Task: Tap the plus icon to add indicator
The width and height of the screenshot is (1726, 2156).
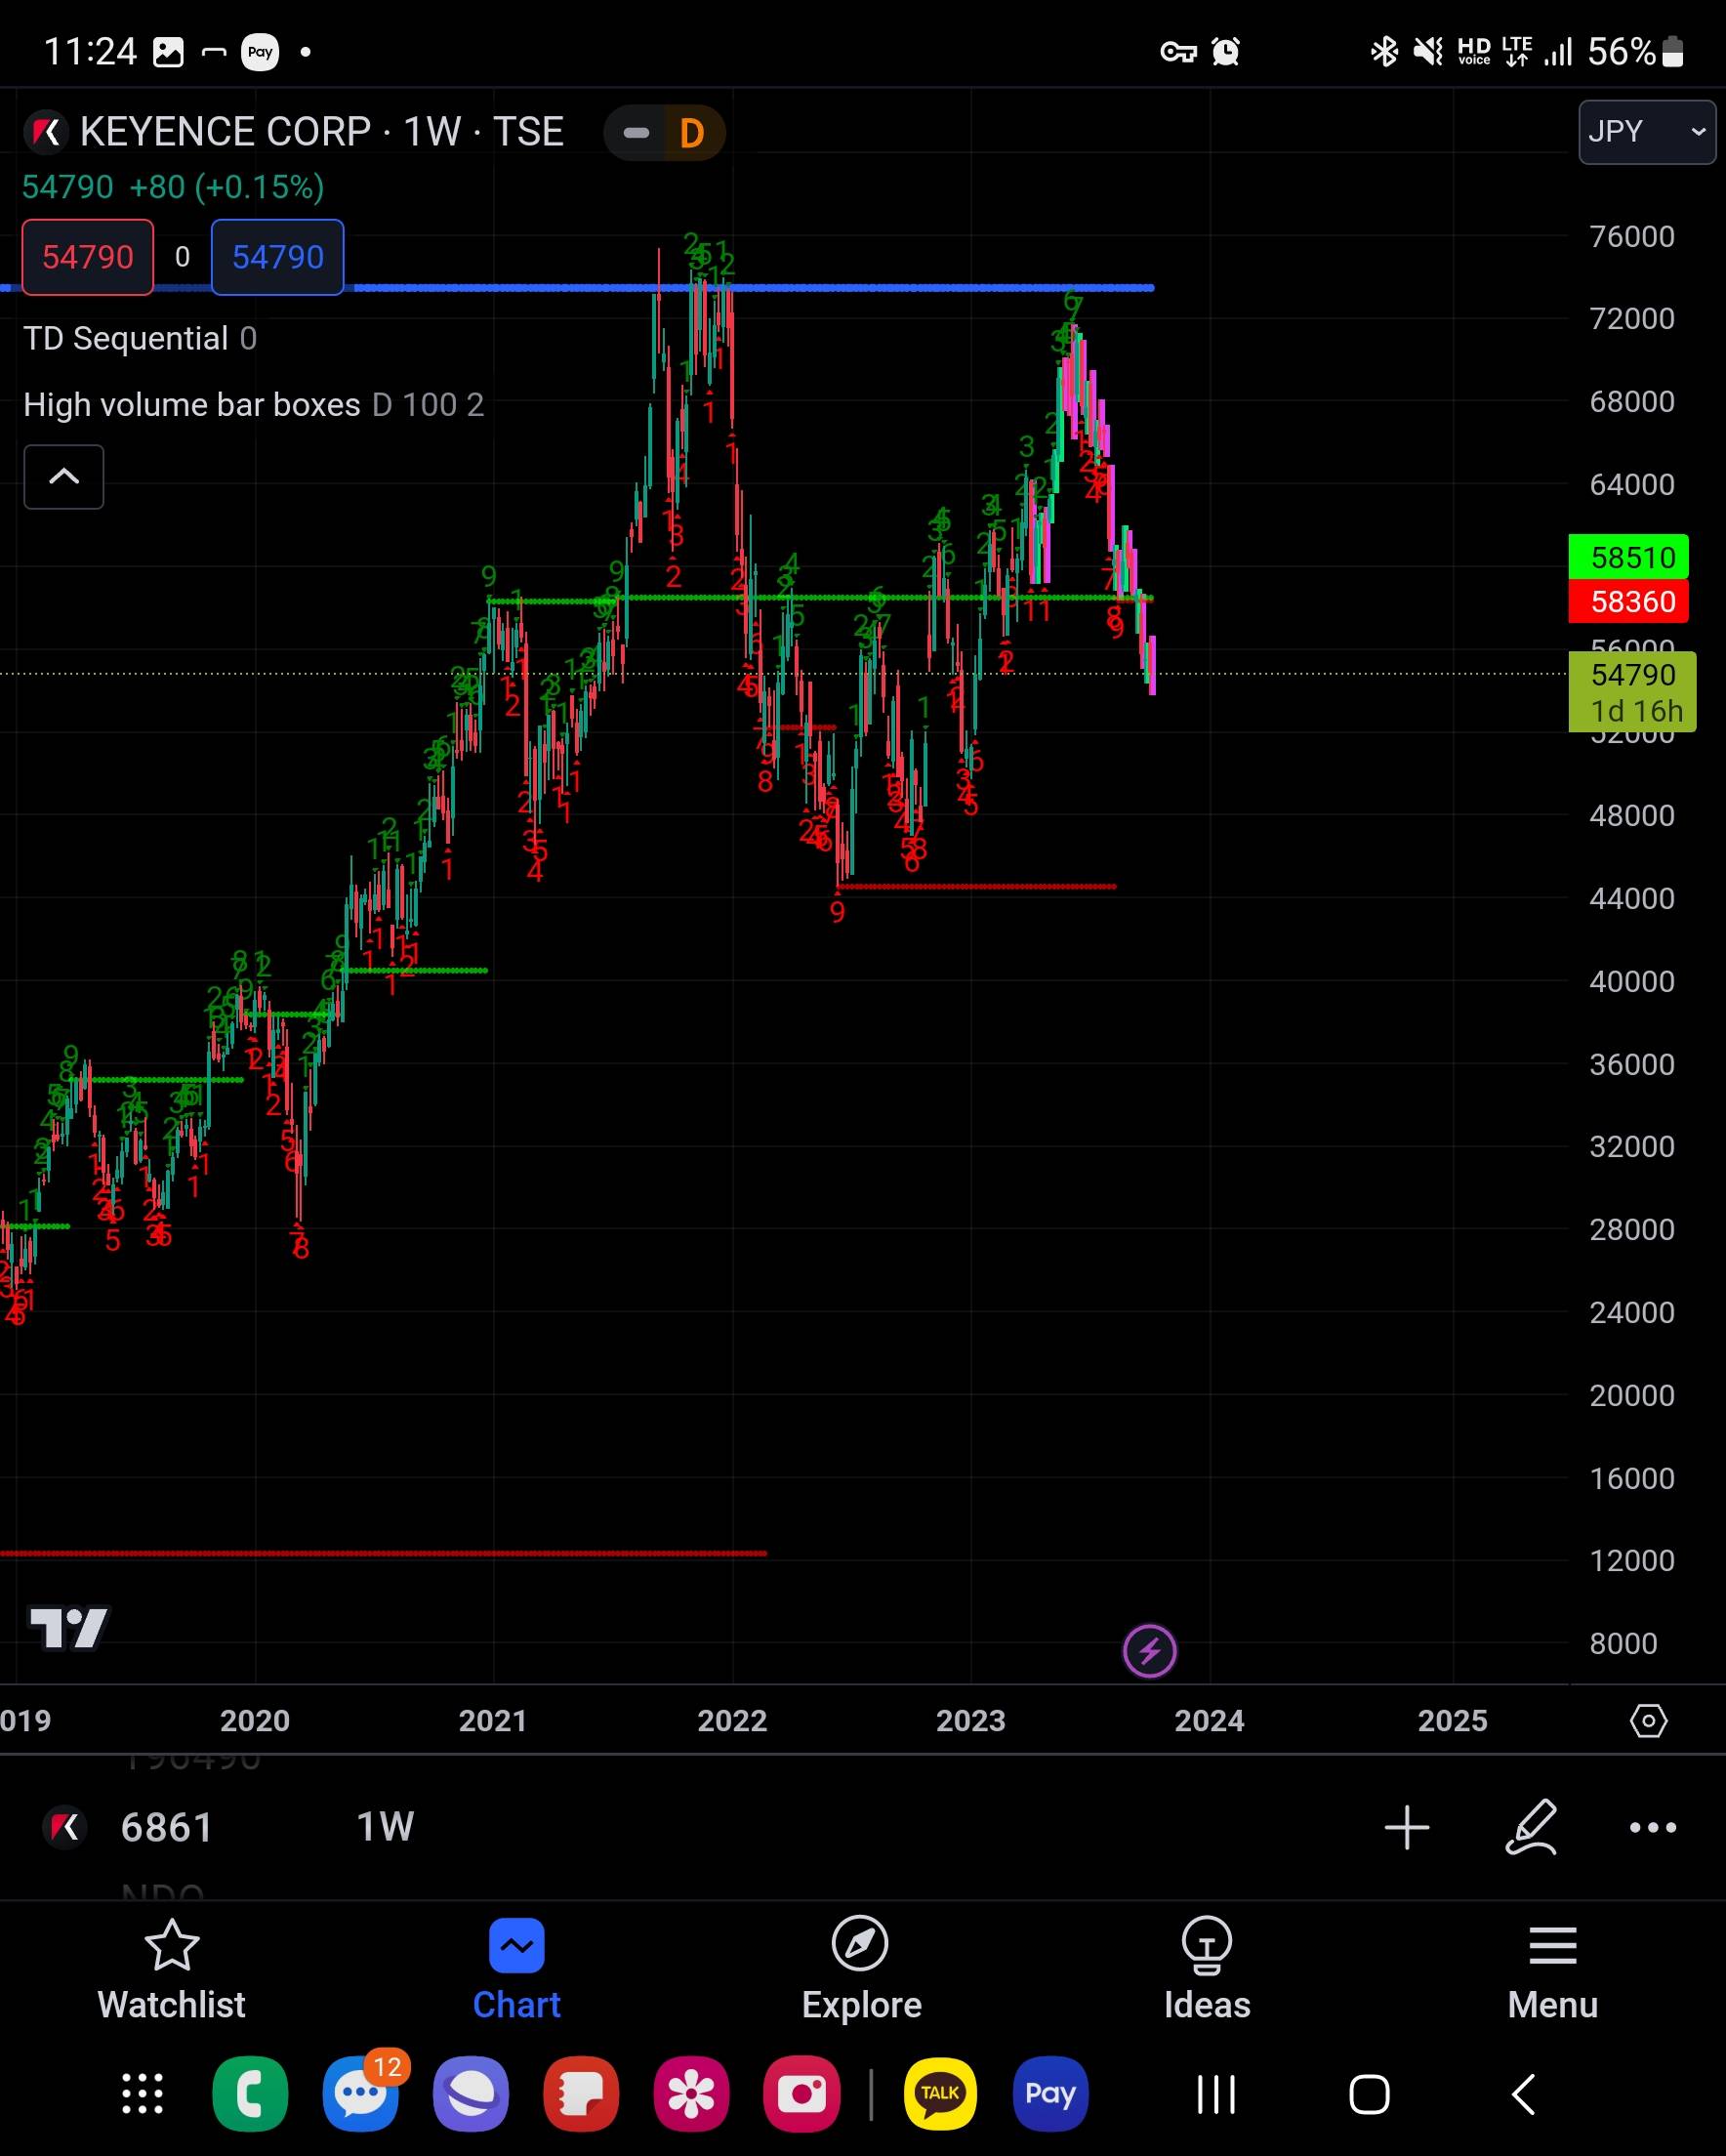Action: click(x=1406, y=1827)
